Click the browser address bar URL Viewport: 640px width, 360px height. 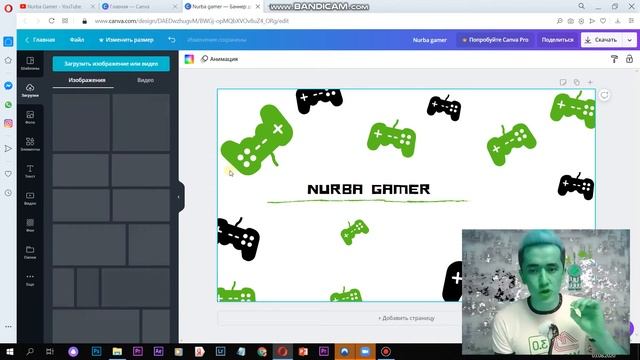(x=191, y=21)
